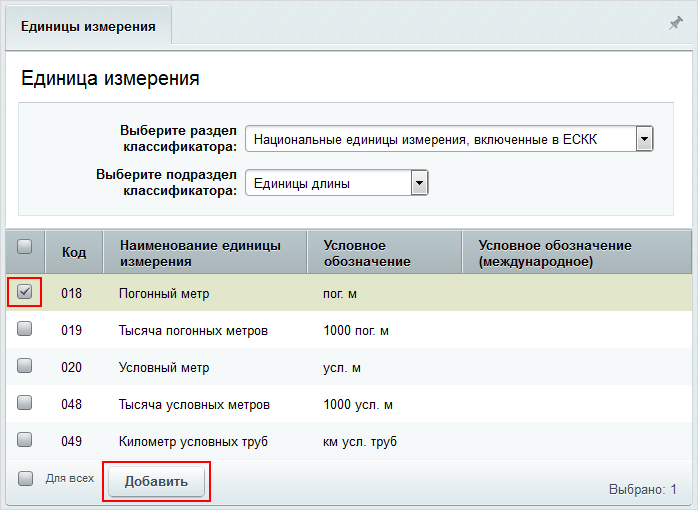Click the Погонный метр row name
Image resolution: width=698 pixels, height=510 pixels.
[x=164, y=294]
